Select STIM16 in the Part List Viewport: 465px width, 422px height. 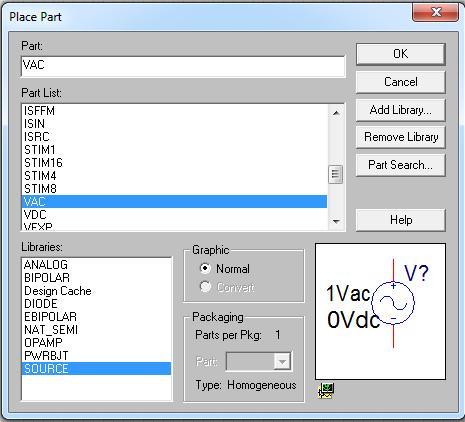(174, 163)
